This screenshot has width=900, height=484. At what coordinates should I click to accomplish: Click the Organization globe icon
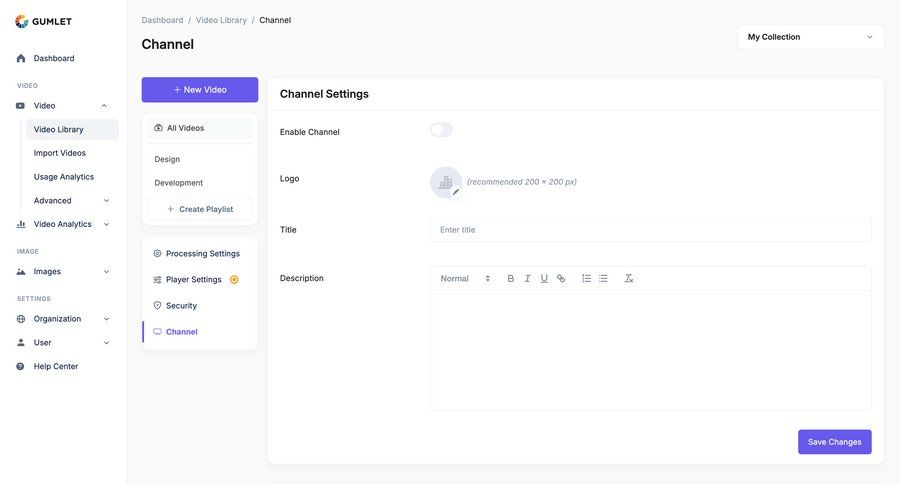tap(21, 319)
